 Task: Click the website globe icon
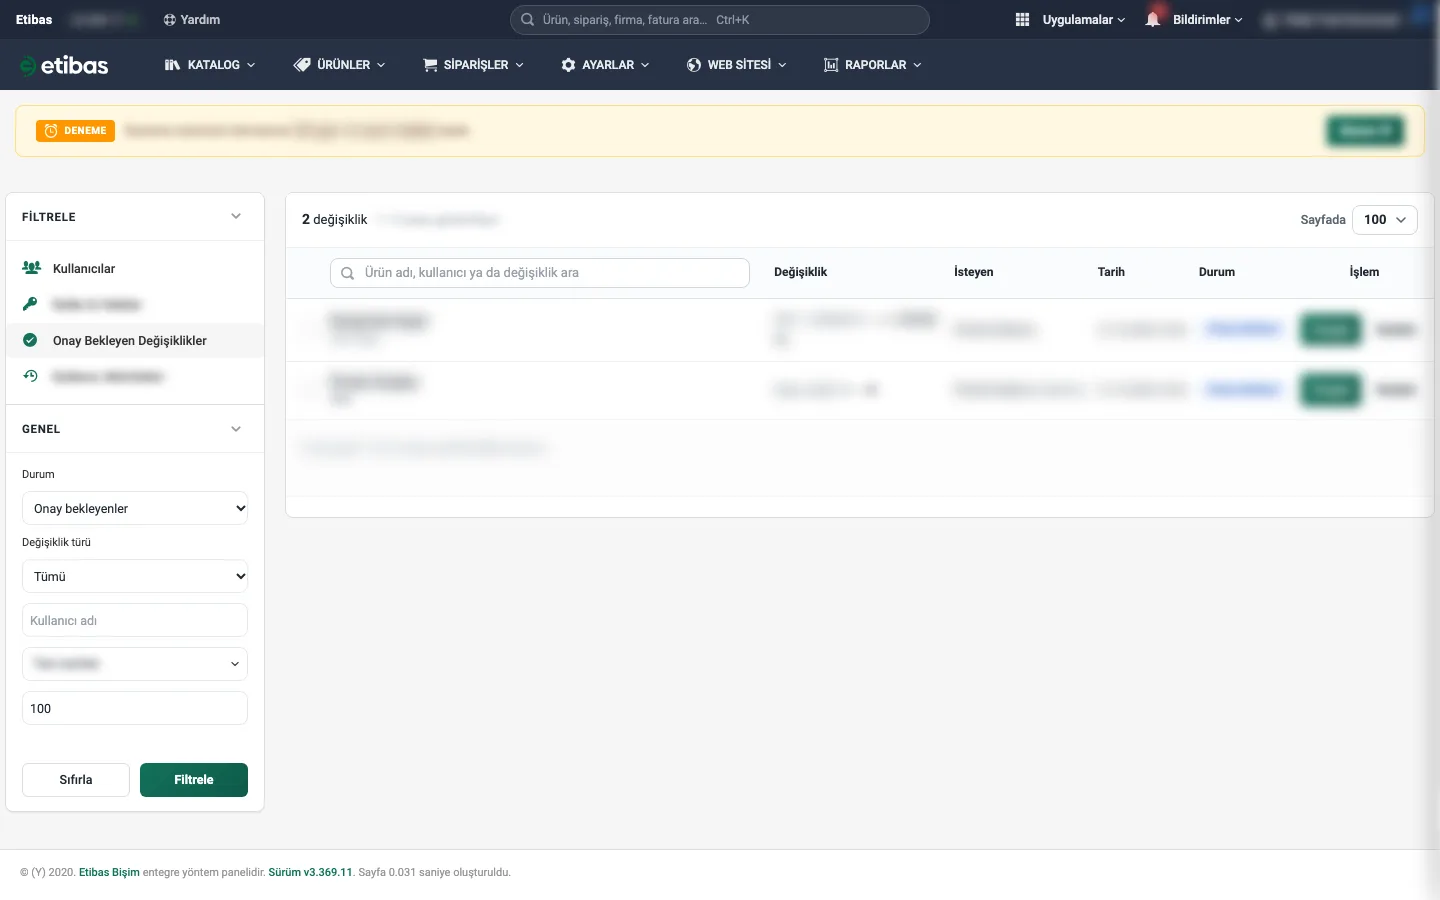(694, 65)
